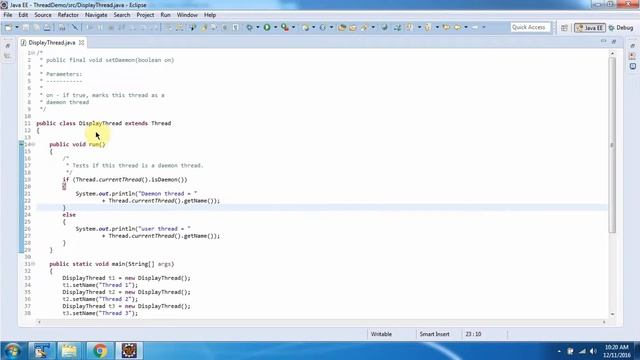Maximize the editor area

pyautogui.click(x=614, y=42)
